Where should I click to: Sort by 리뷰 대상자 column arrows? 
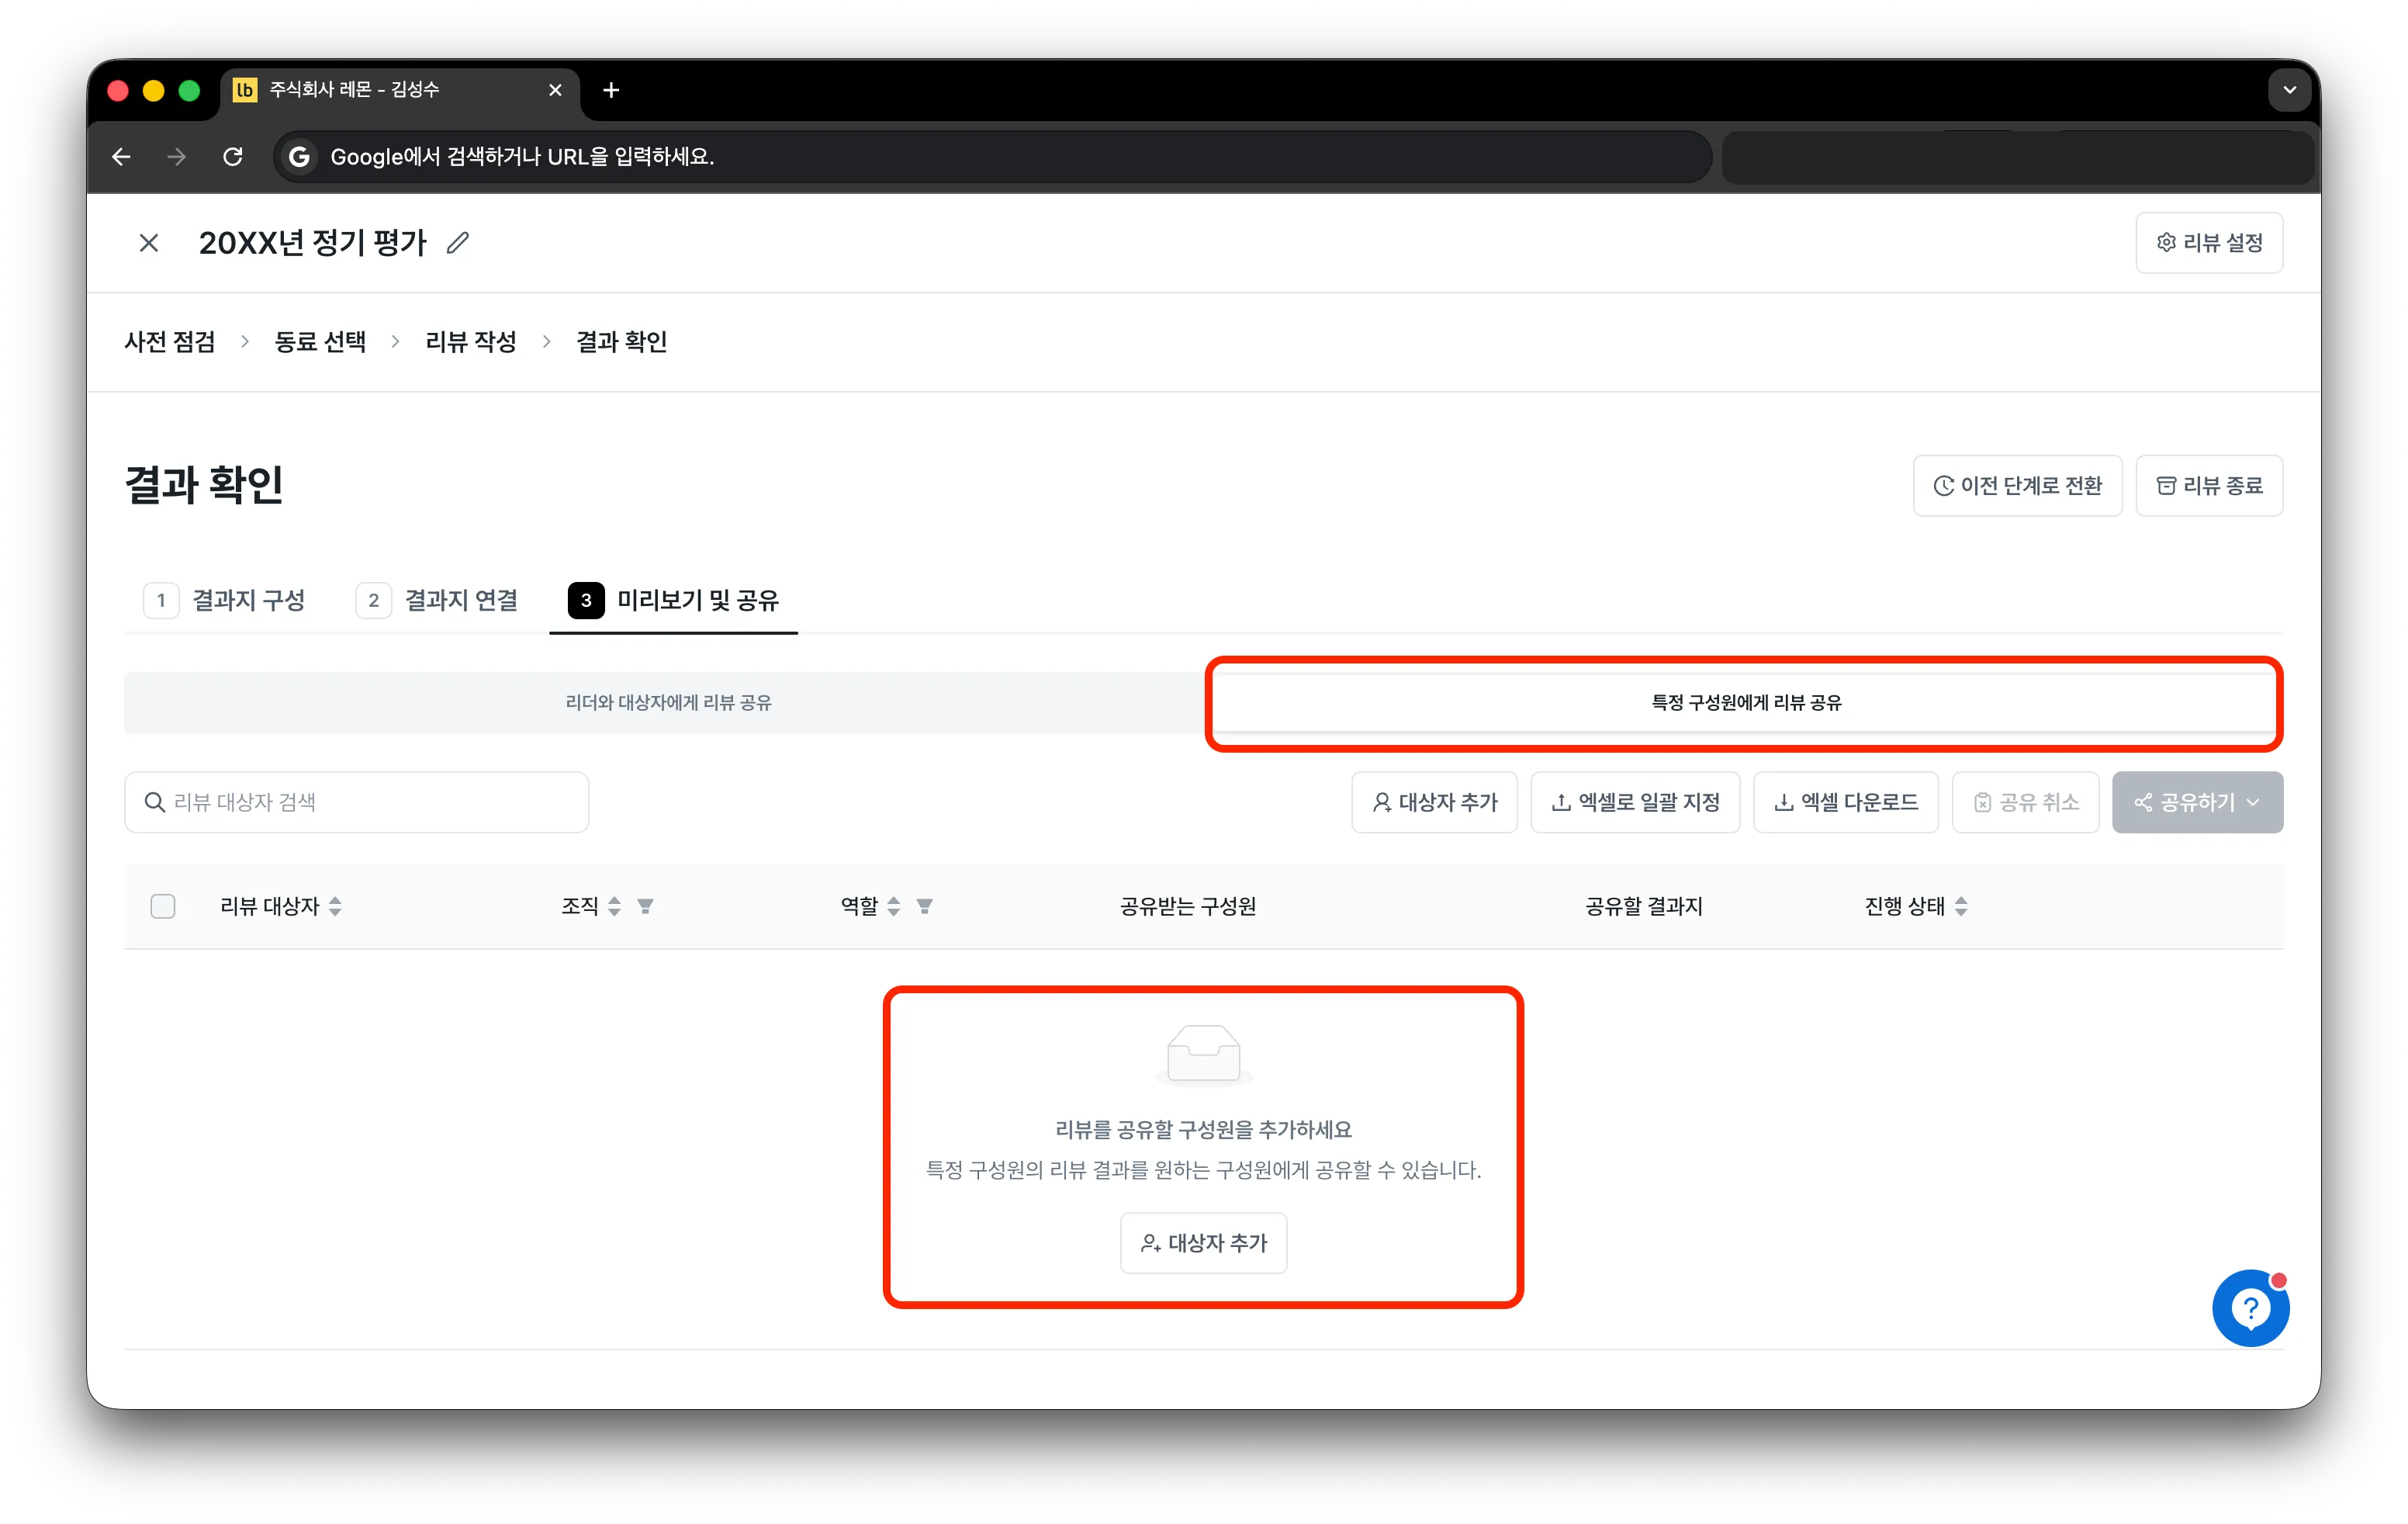pyautogui.click(x=335, y=906)
